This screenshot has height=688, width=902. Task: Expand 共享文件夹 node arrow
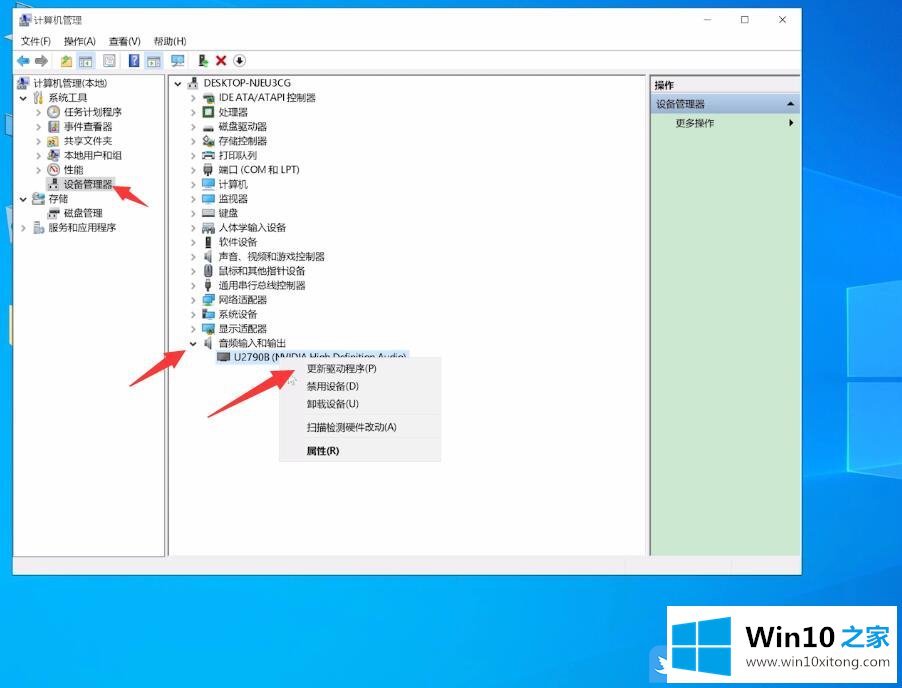pos(39,141)
